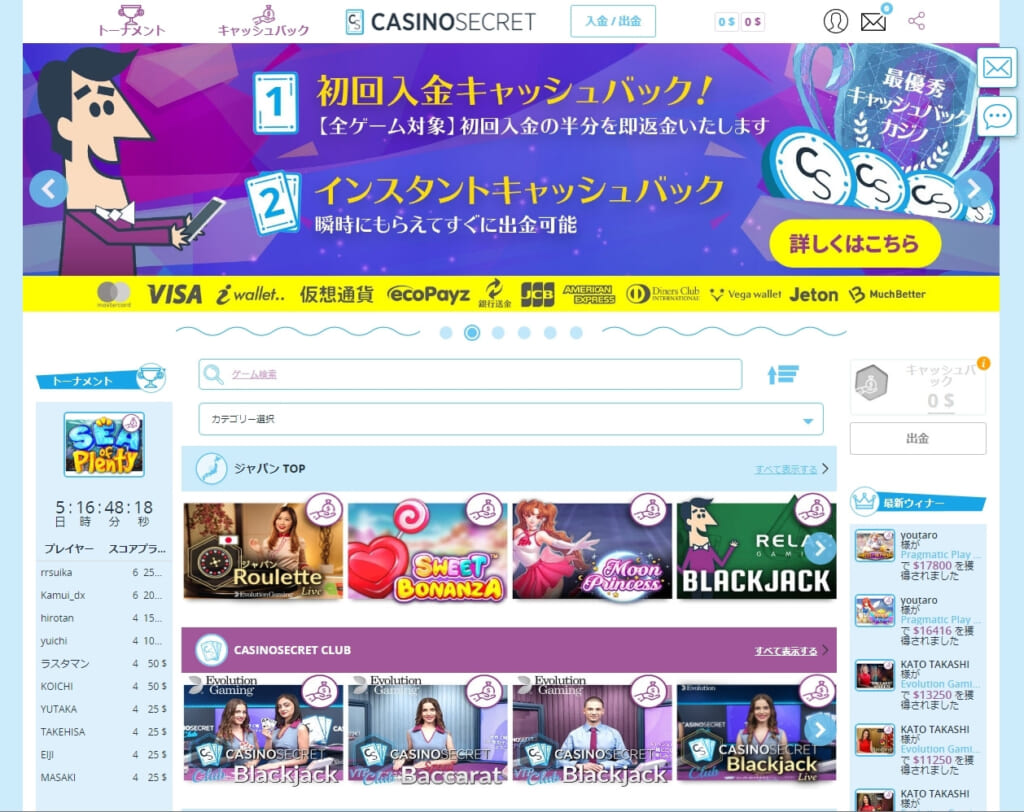
Task: Click すべて表示する in Japan TOP
Action: click(786, 469)
